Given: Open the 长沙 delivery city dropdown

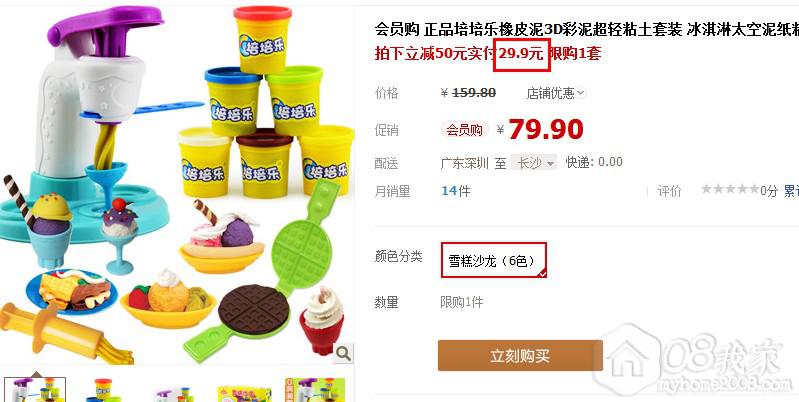Looking at the screenshot, I should pos(534,163).
